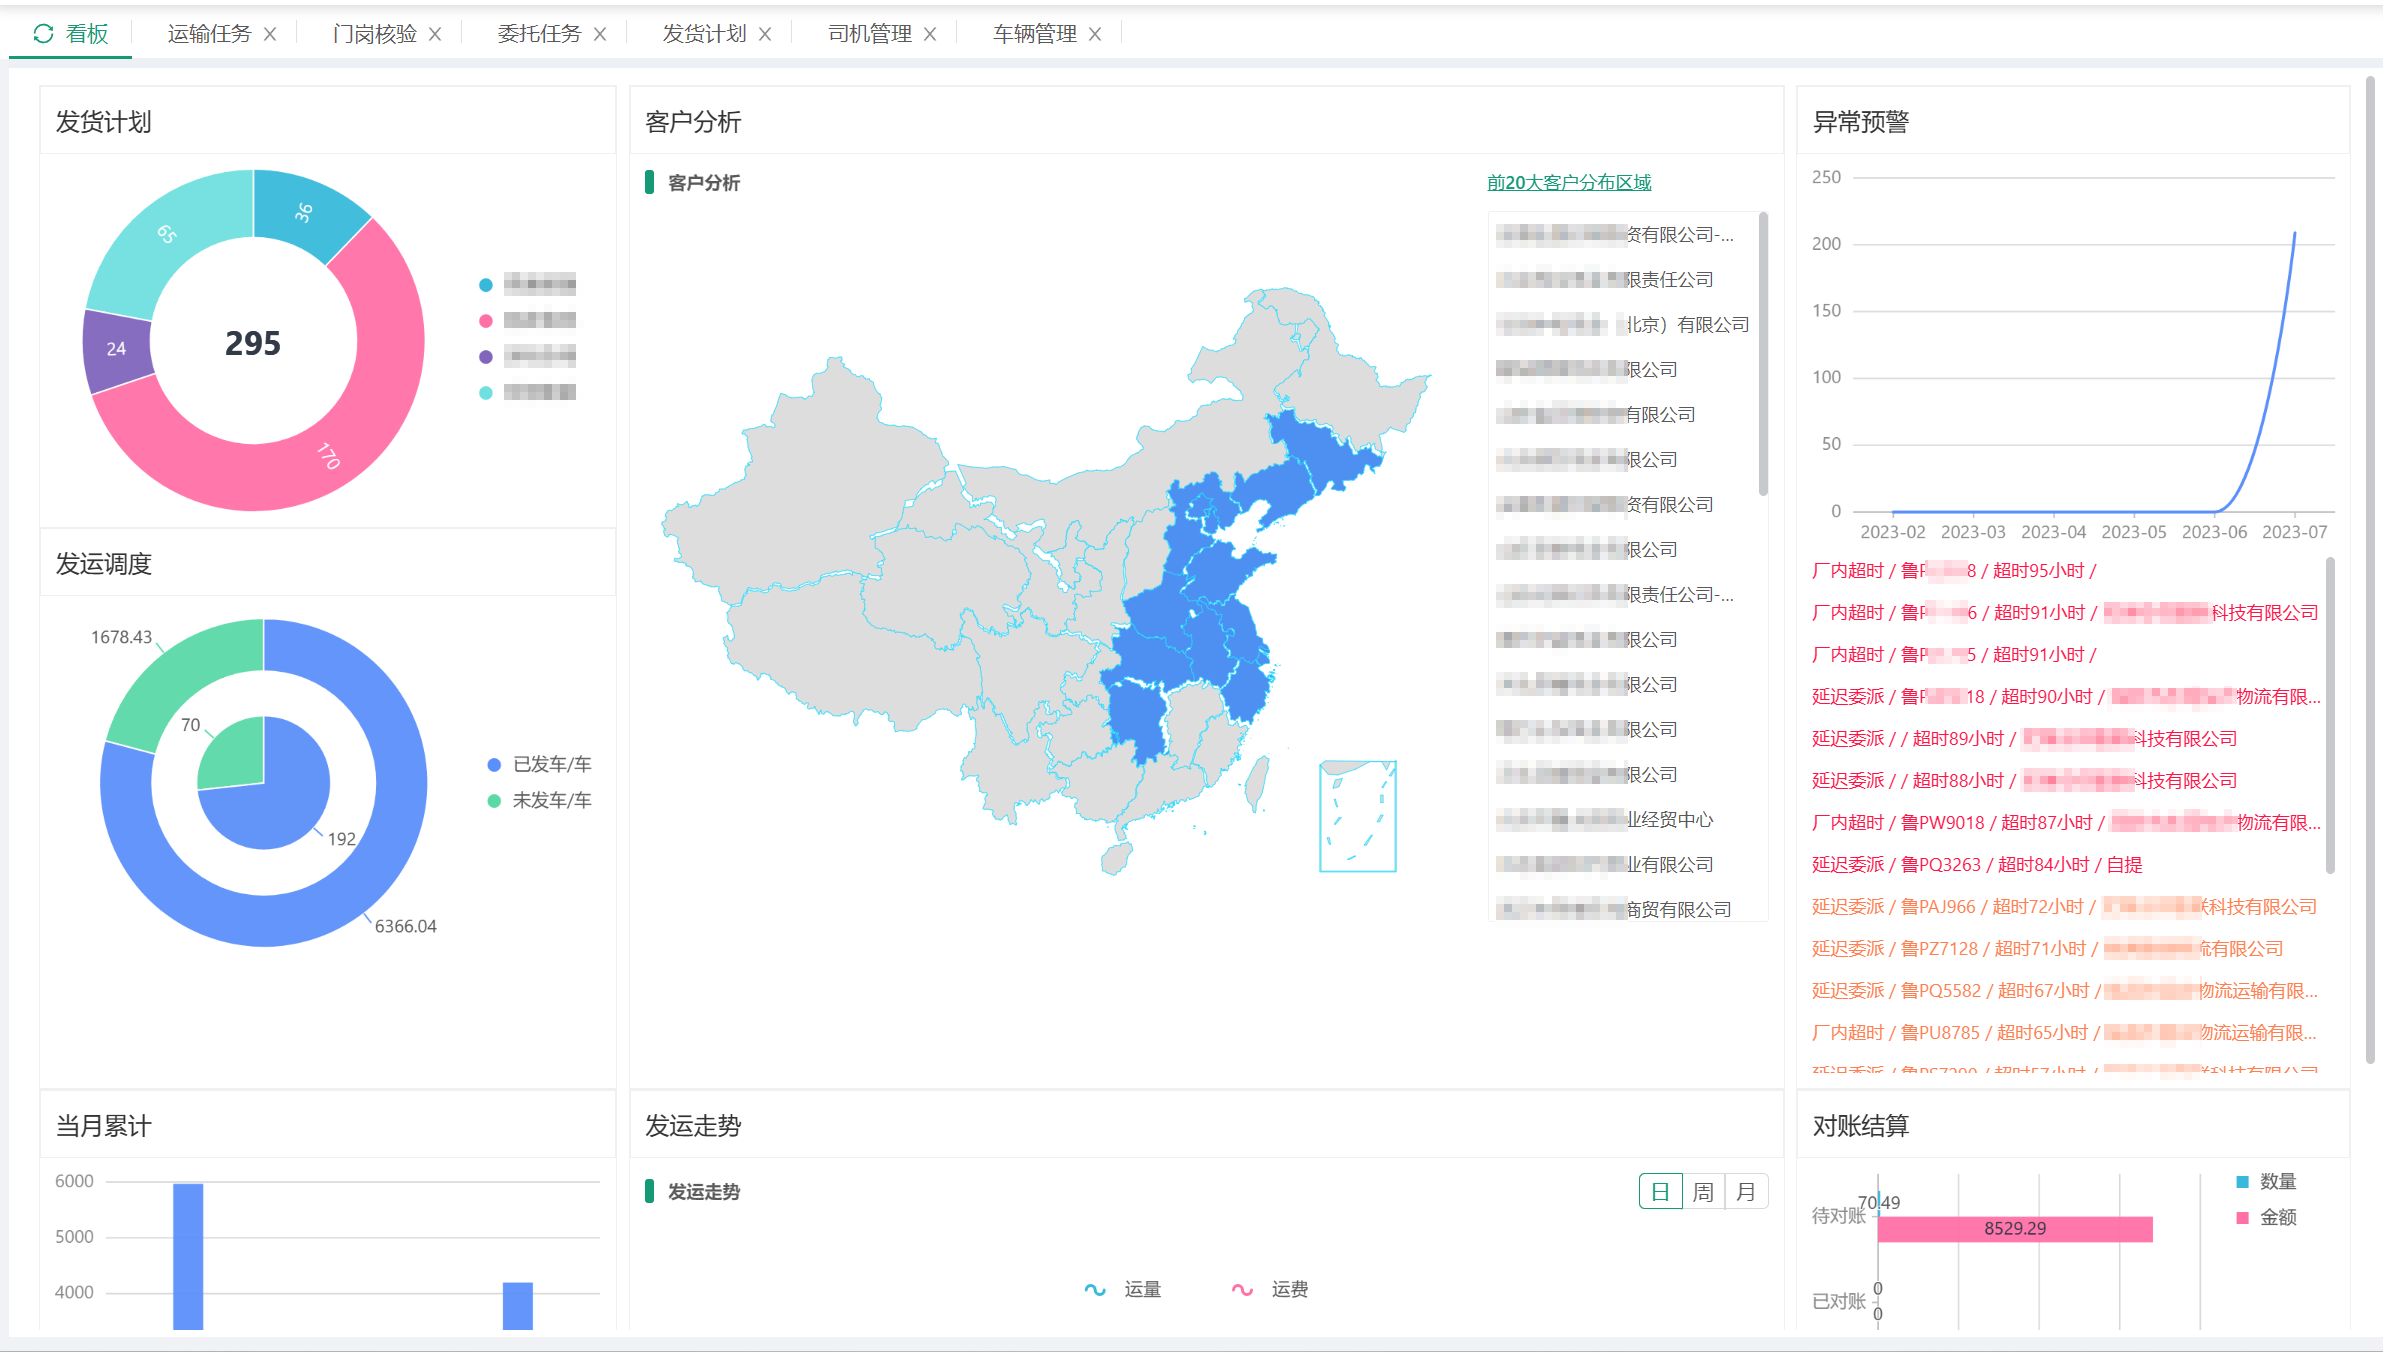Click the refresh icon on 看板 tab
Screen dimensions: 2383x1352
[42, 32]
